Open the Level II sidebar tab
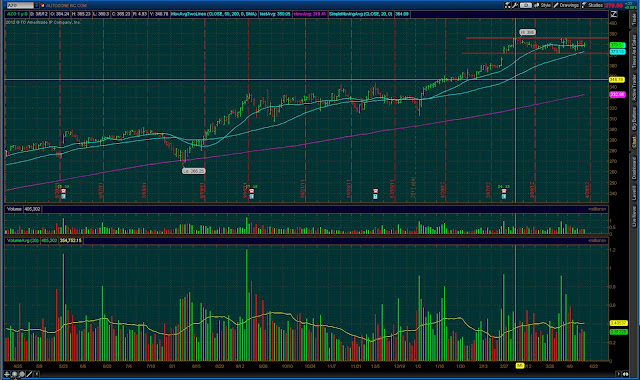This screenshot has width=640, height=380. tap(634, 193)
